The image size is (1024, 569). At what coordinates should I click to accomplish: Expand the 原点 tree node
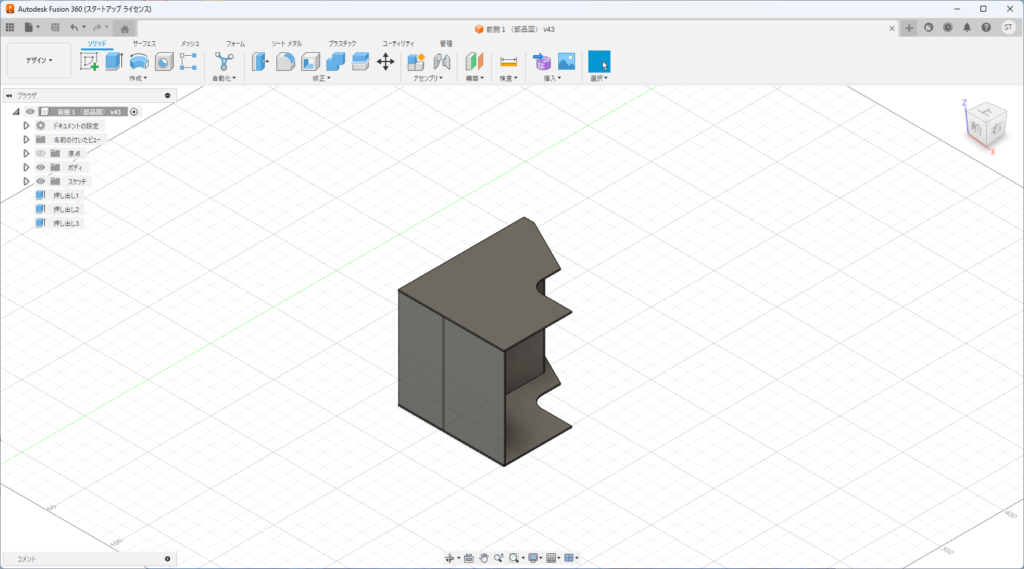[x=26, y=154]
